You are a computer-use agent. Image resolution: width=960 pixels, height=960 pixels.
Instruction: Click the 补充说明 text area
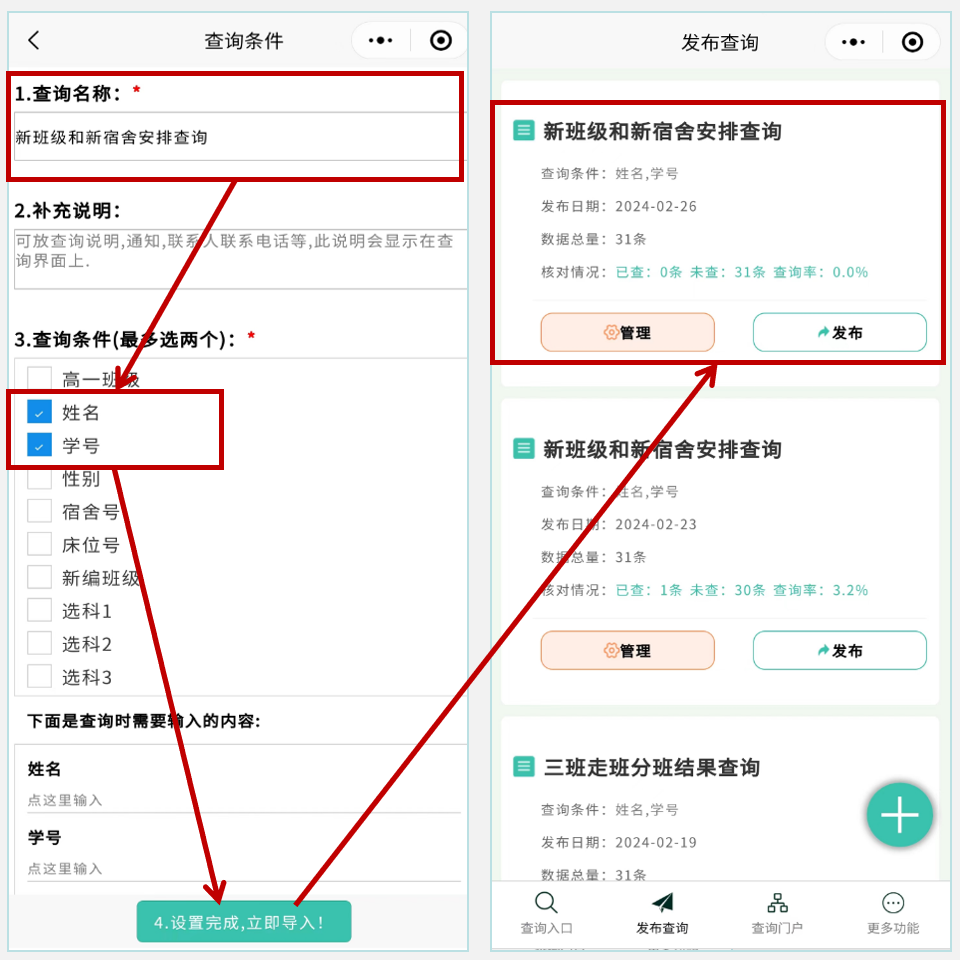(240, 259)
